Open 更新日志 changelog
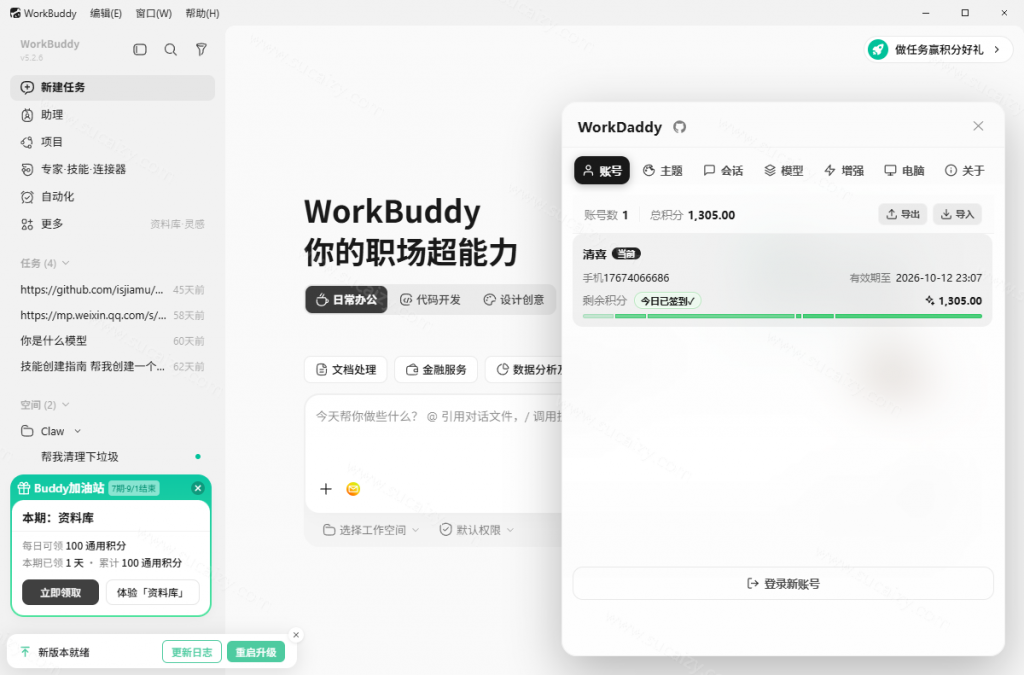Screen dimensions: 1024x675 coord(191,652)
